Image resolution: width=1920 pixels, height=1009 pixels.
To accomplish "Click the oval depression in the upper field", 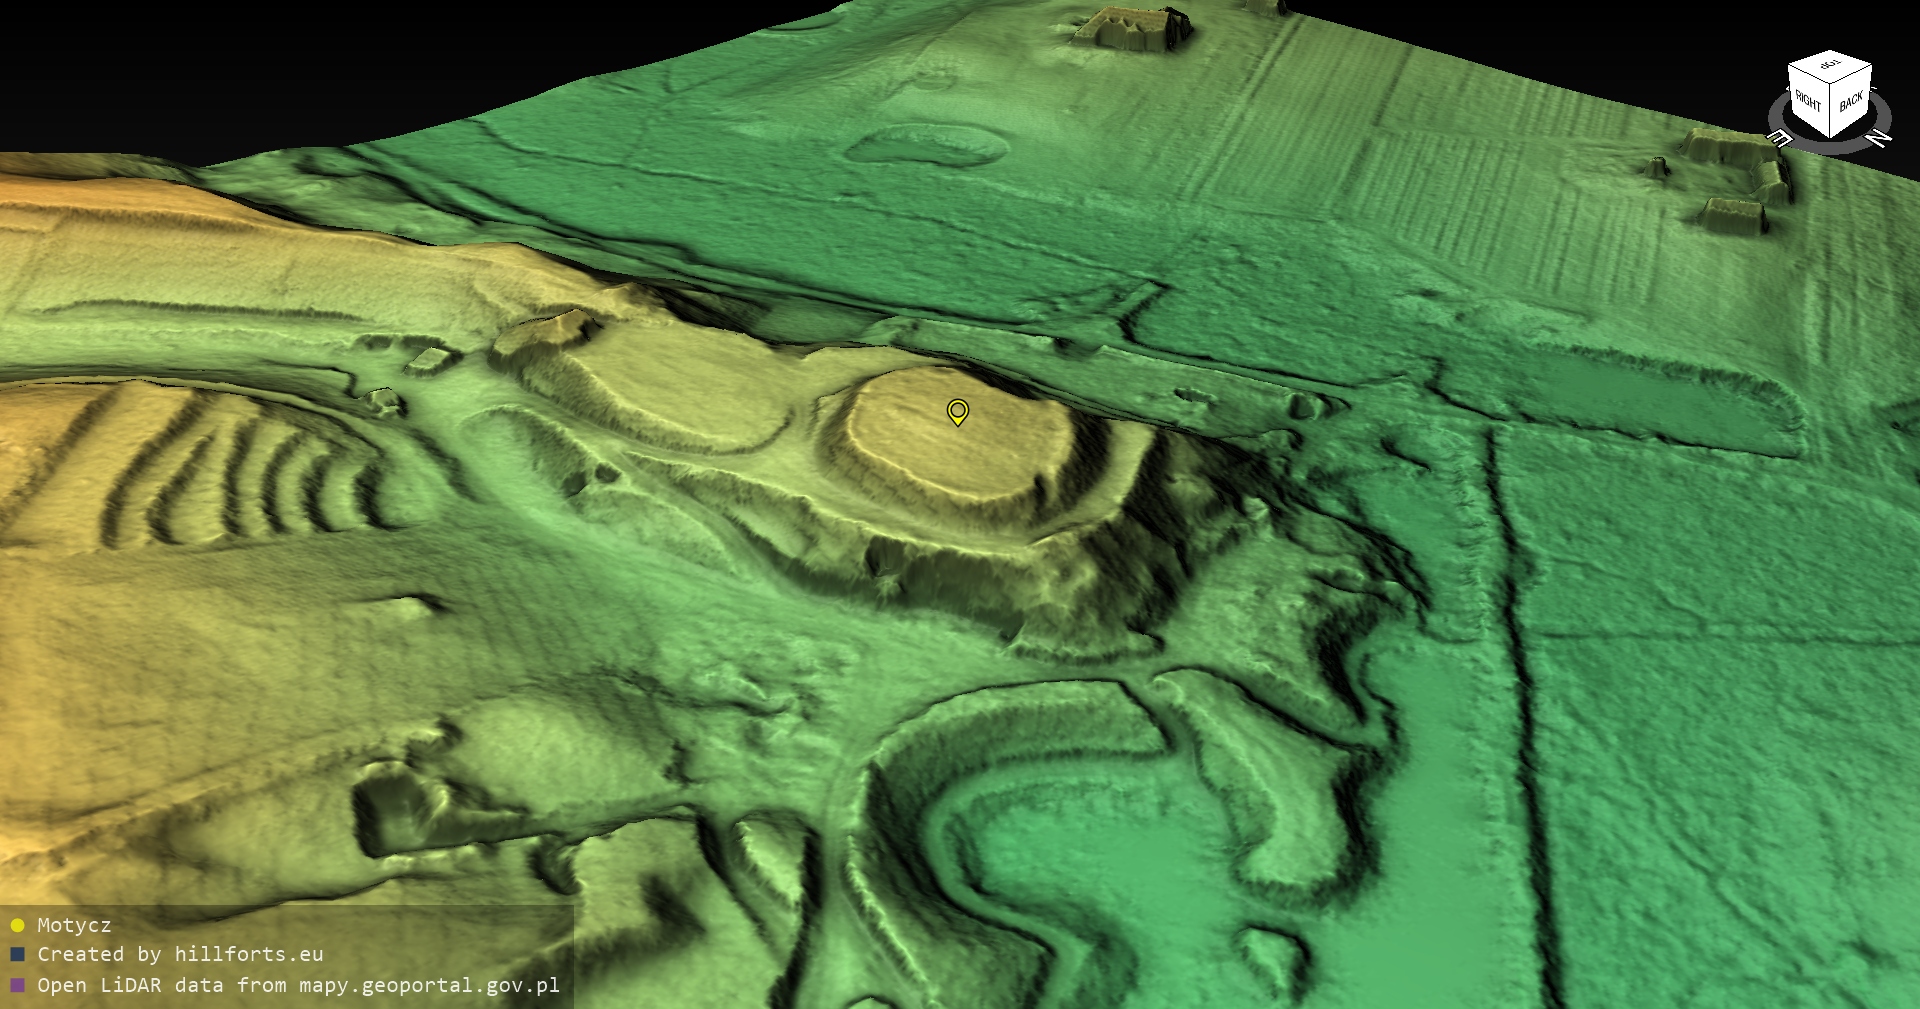I will pos(925,145).
